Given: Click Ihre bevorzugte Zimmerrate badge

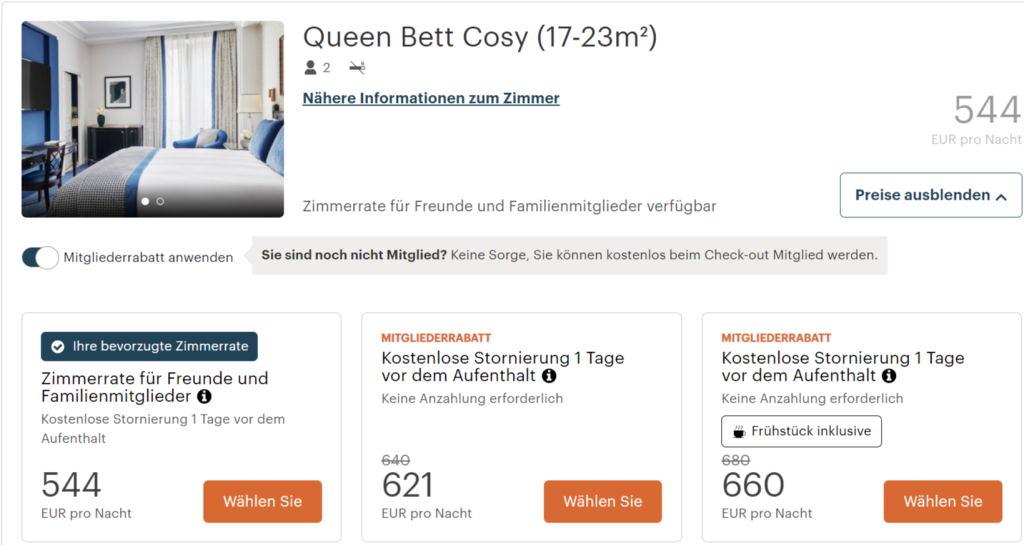Looking at the screenshot, I should tap(149, 347).
